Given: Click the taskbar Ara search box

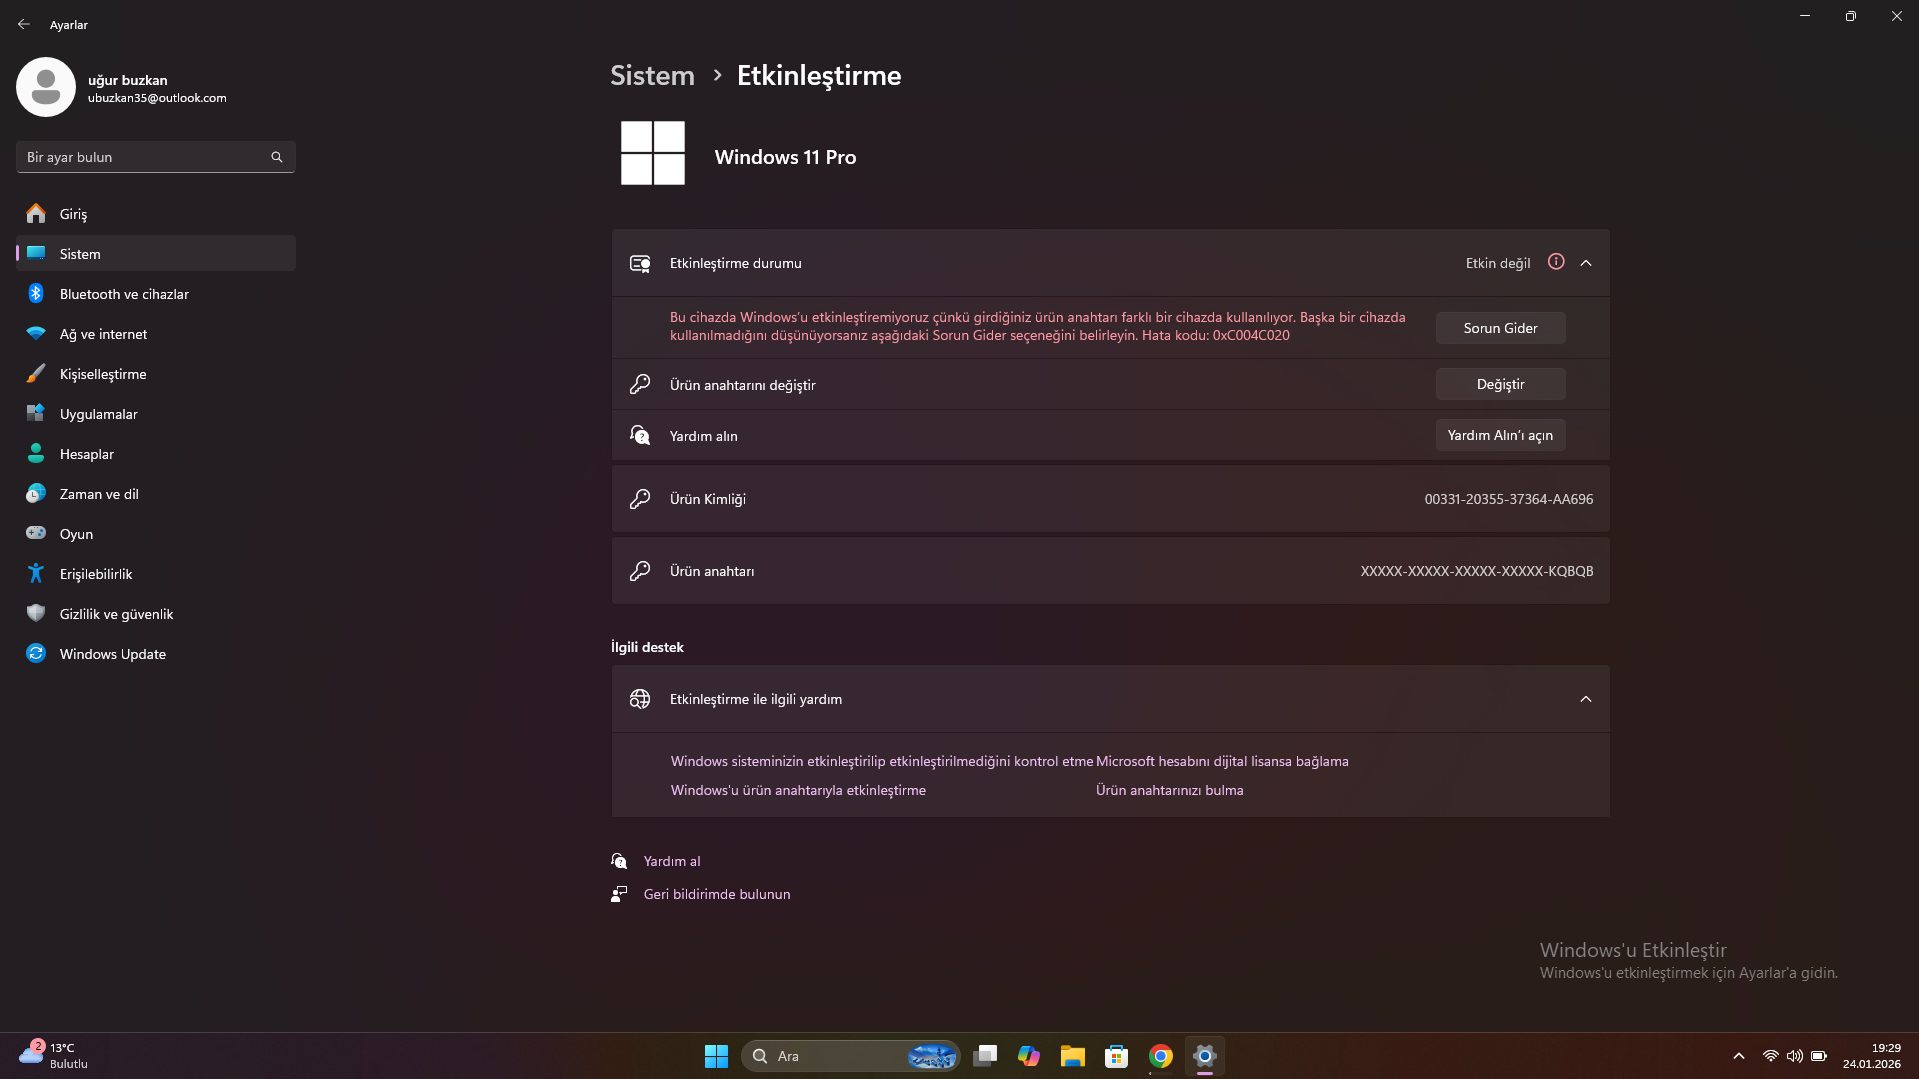Looking at the screenshot, I should (851, 1056).
